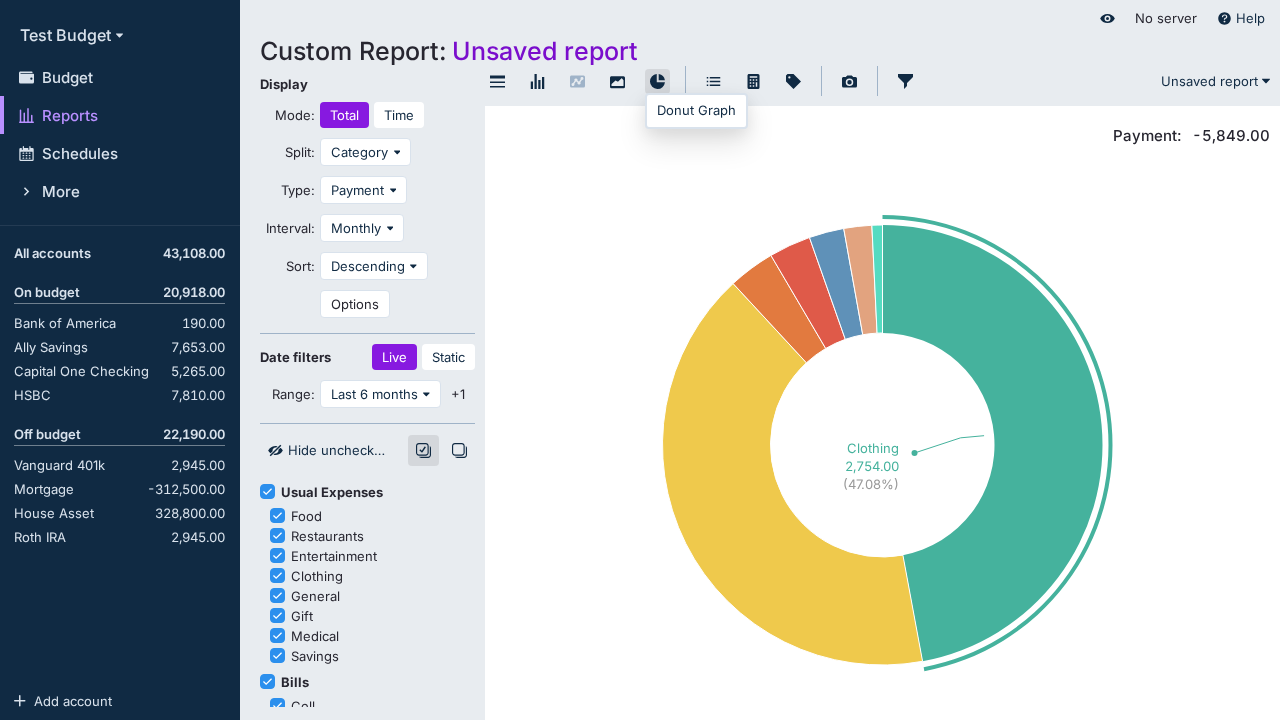Image resolution: width=1280 pixels, height=720 pixels.
Task: Open the Split Category dropdown
Action: 365,153
